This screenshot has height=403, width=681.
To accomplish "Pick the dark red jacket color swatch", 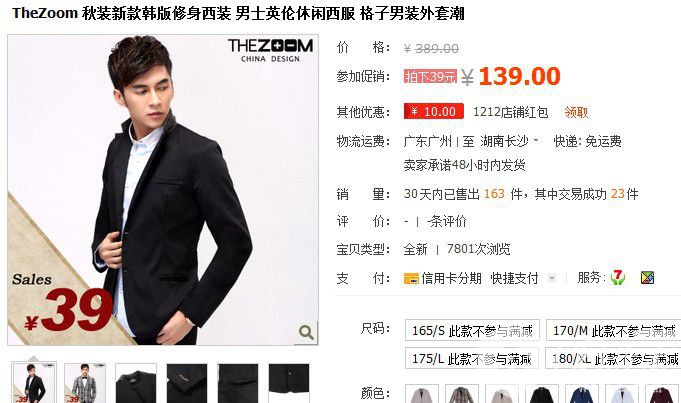I will point(661,394).
